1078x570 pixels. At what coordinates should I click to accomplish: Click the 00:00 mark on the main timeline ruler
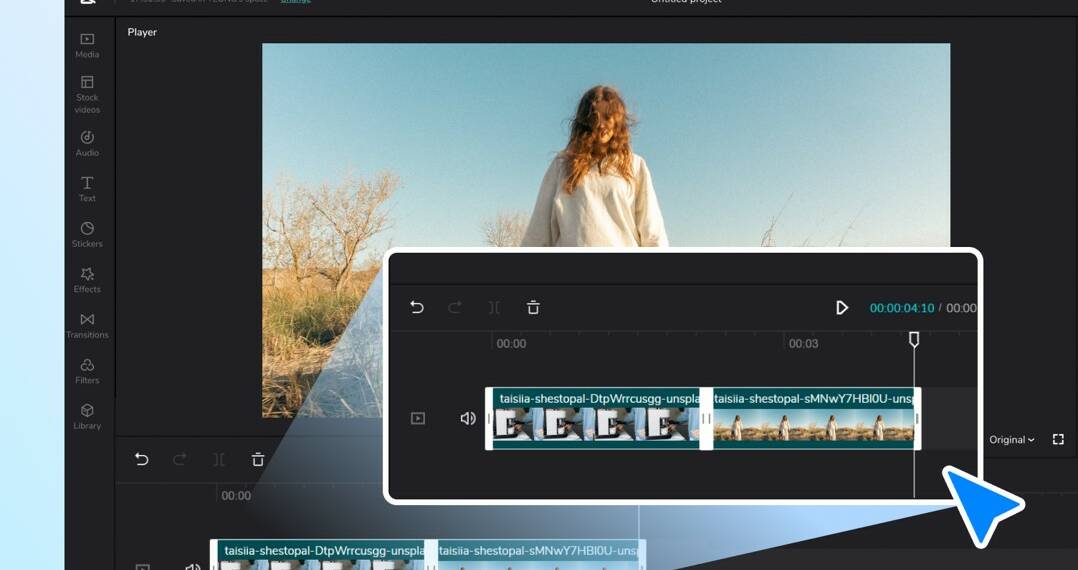[236, 495]
